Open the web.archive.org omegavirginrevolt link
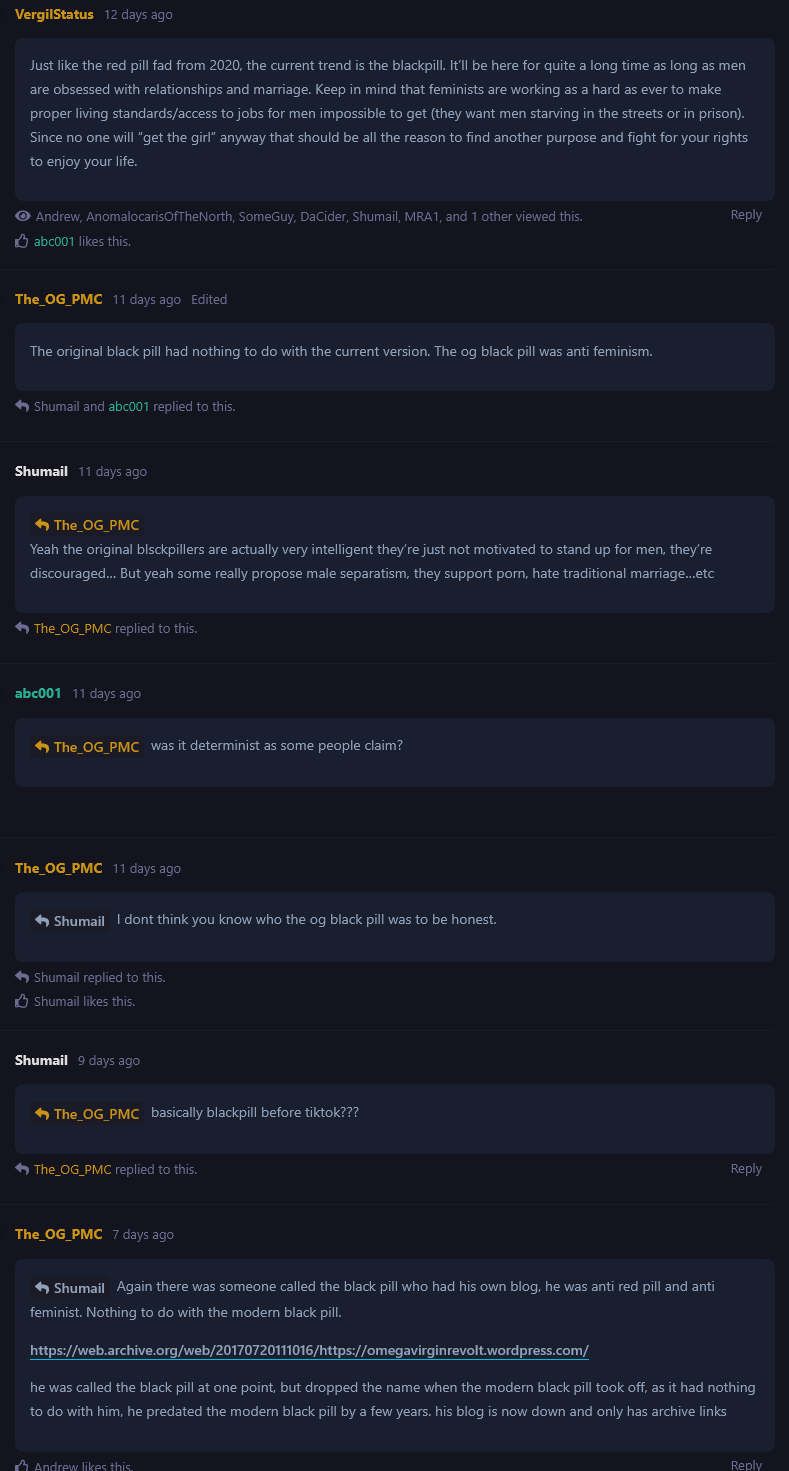The image size is (789, 1471). pos(309,1350)
